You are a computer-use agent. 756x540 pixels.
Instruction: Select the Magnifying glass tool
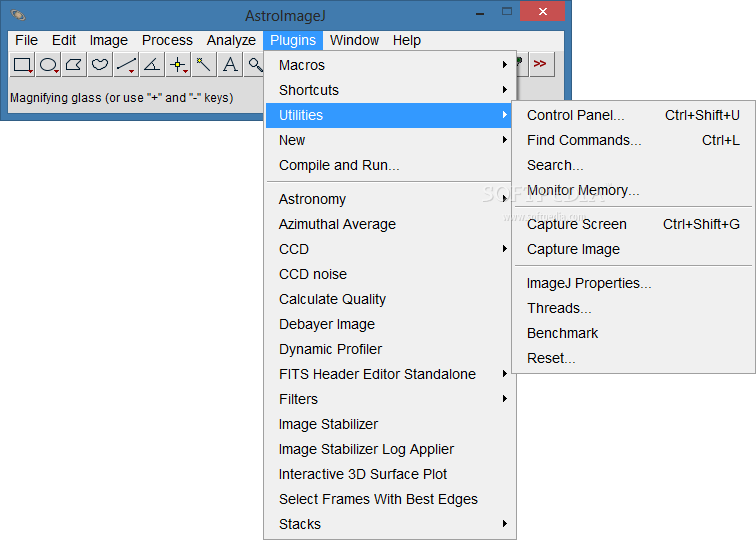[x=255, y=64]
